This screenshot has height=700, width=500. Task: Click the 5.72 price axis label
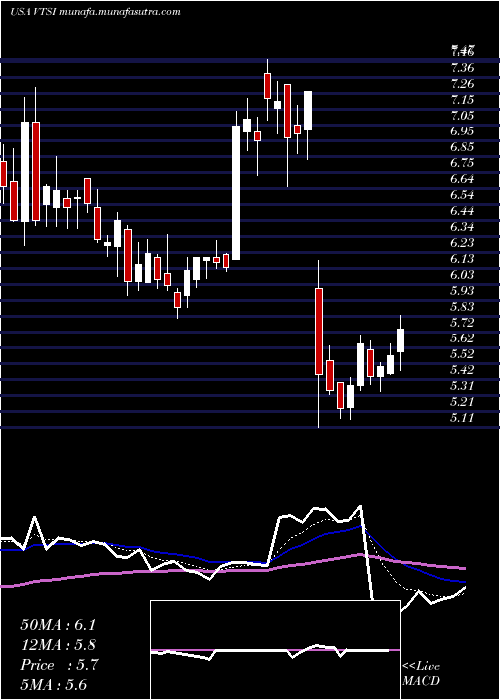(462, 322)
